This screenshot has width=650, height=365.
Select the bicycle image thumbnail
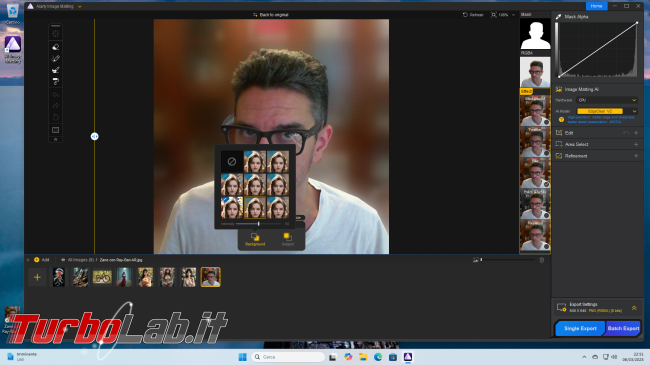pos(102,277)
